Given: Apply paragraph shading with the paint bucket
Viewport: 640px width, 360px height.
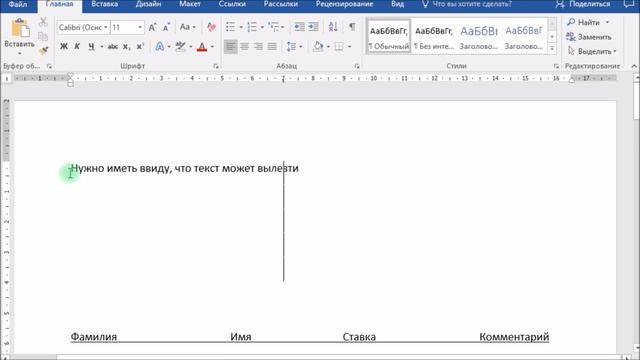Looking at the screenshot, I should coord(318,47).
